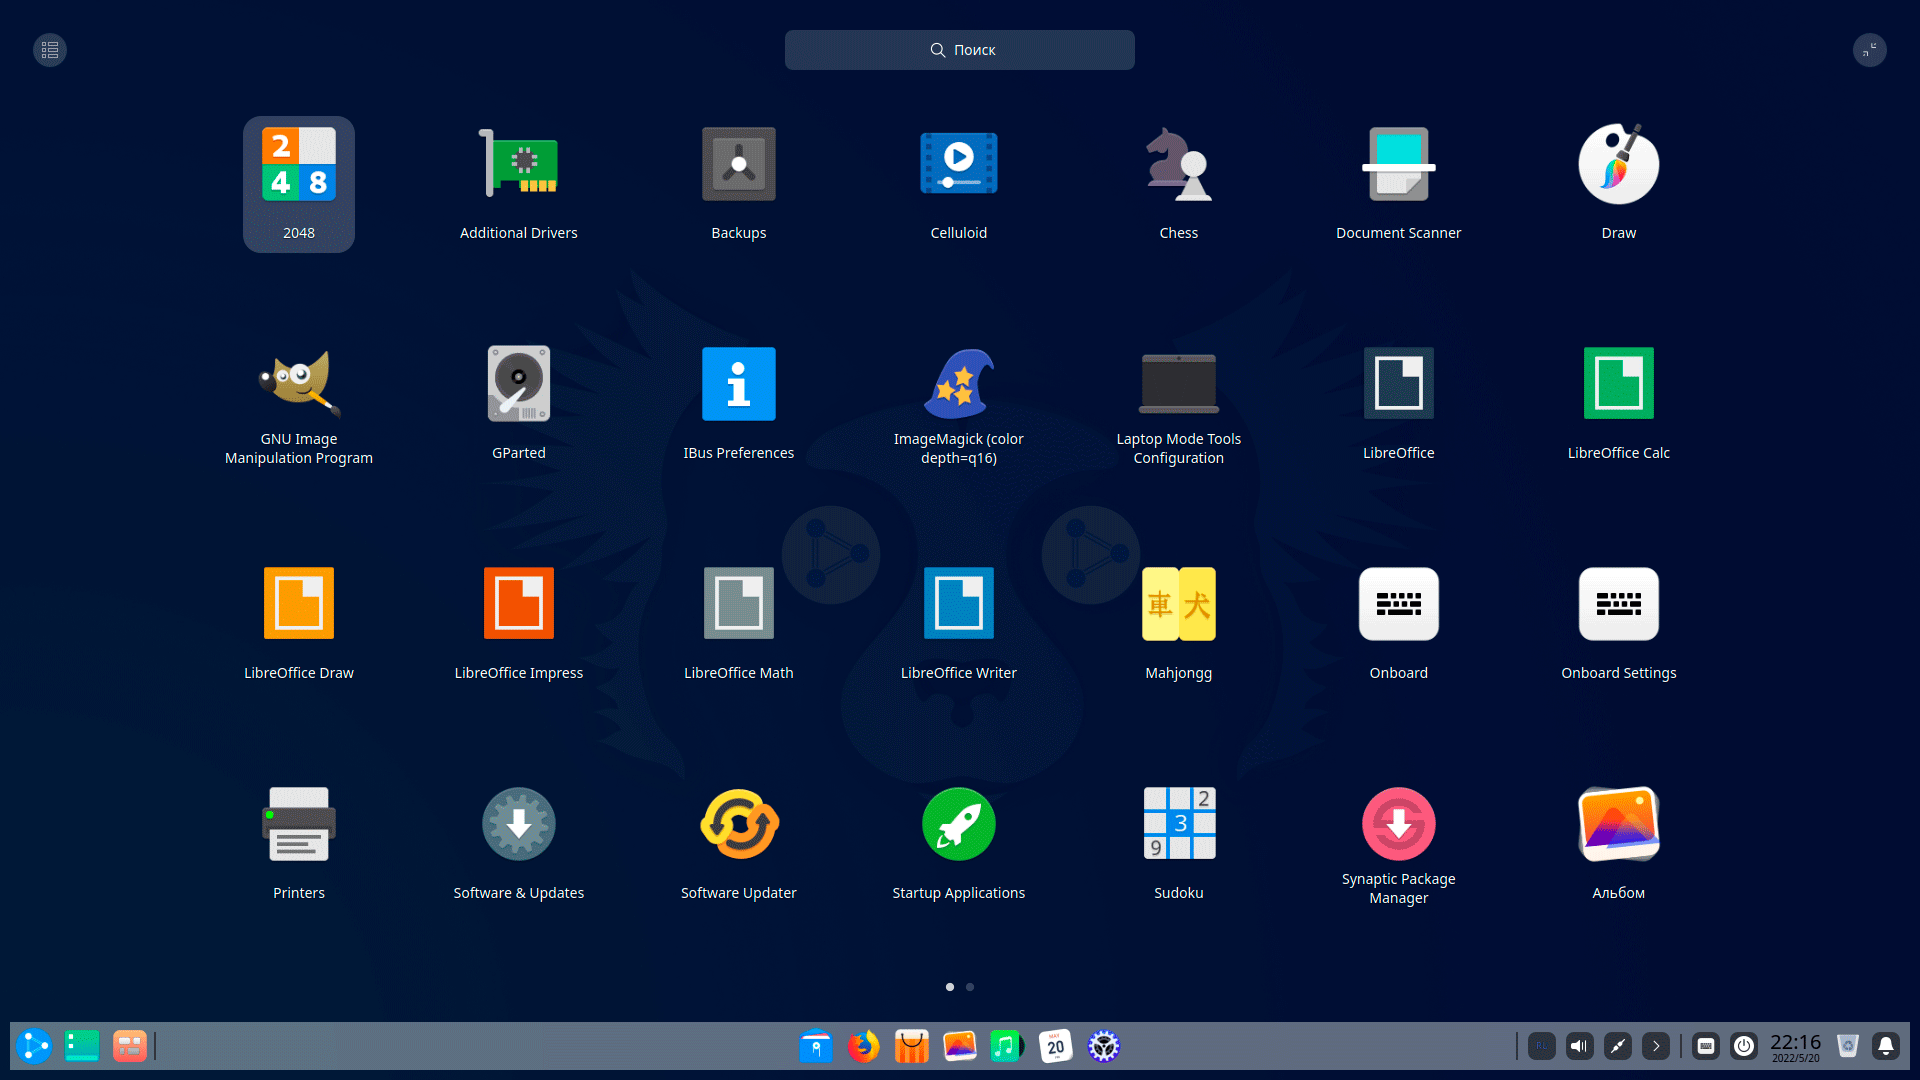Launch the Chess game
Viewport: 1920px width, 1080px height.
[x=1178, y=165]
